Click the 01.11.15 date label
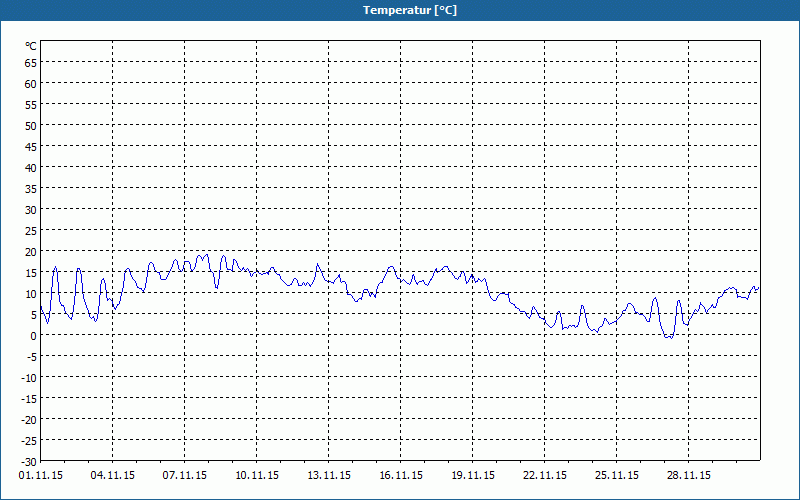Screen dimensions: 800x500 pos(41,476)
